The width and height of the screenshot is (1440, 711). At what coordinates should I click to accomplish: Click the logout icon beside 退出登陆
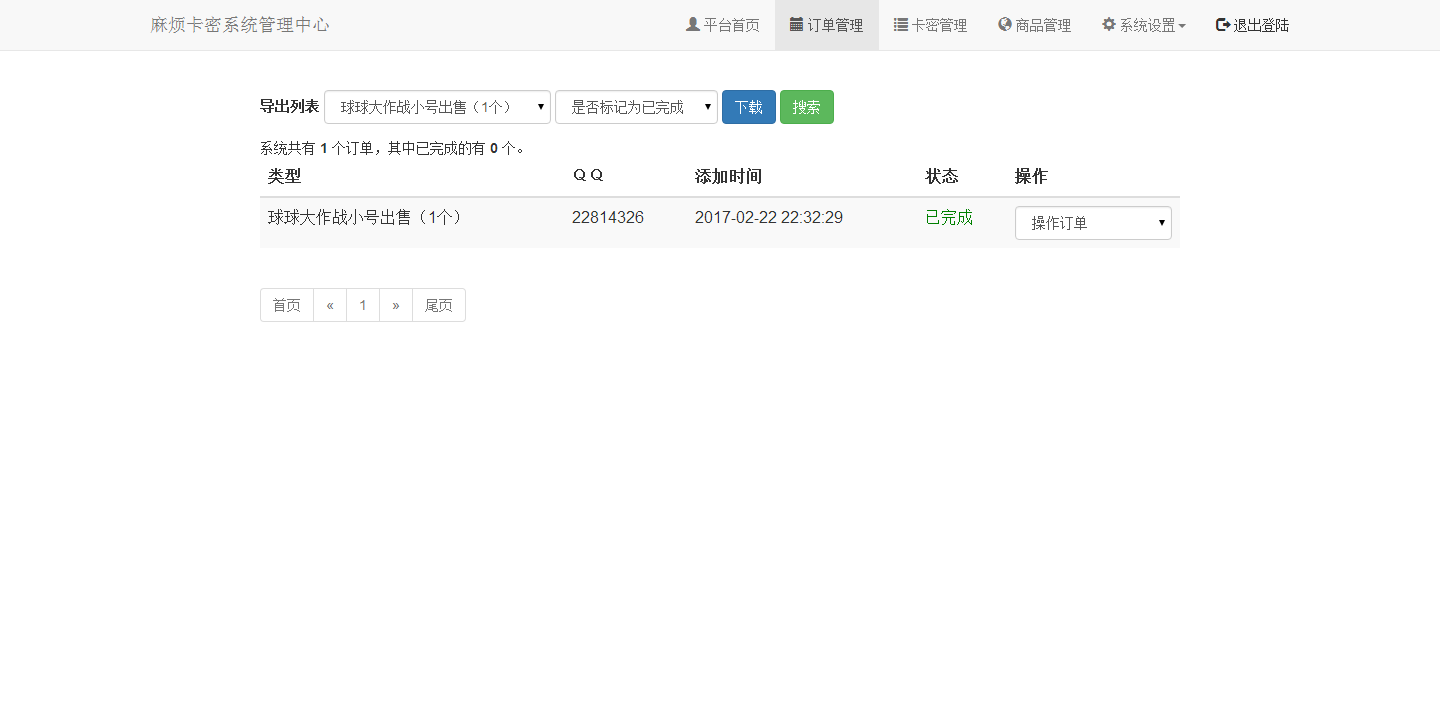pos(1222,24)
